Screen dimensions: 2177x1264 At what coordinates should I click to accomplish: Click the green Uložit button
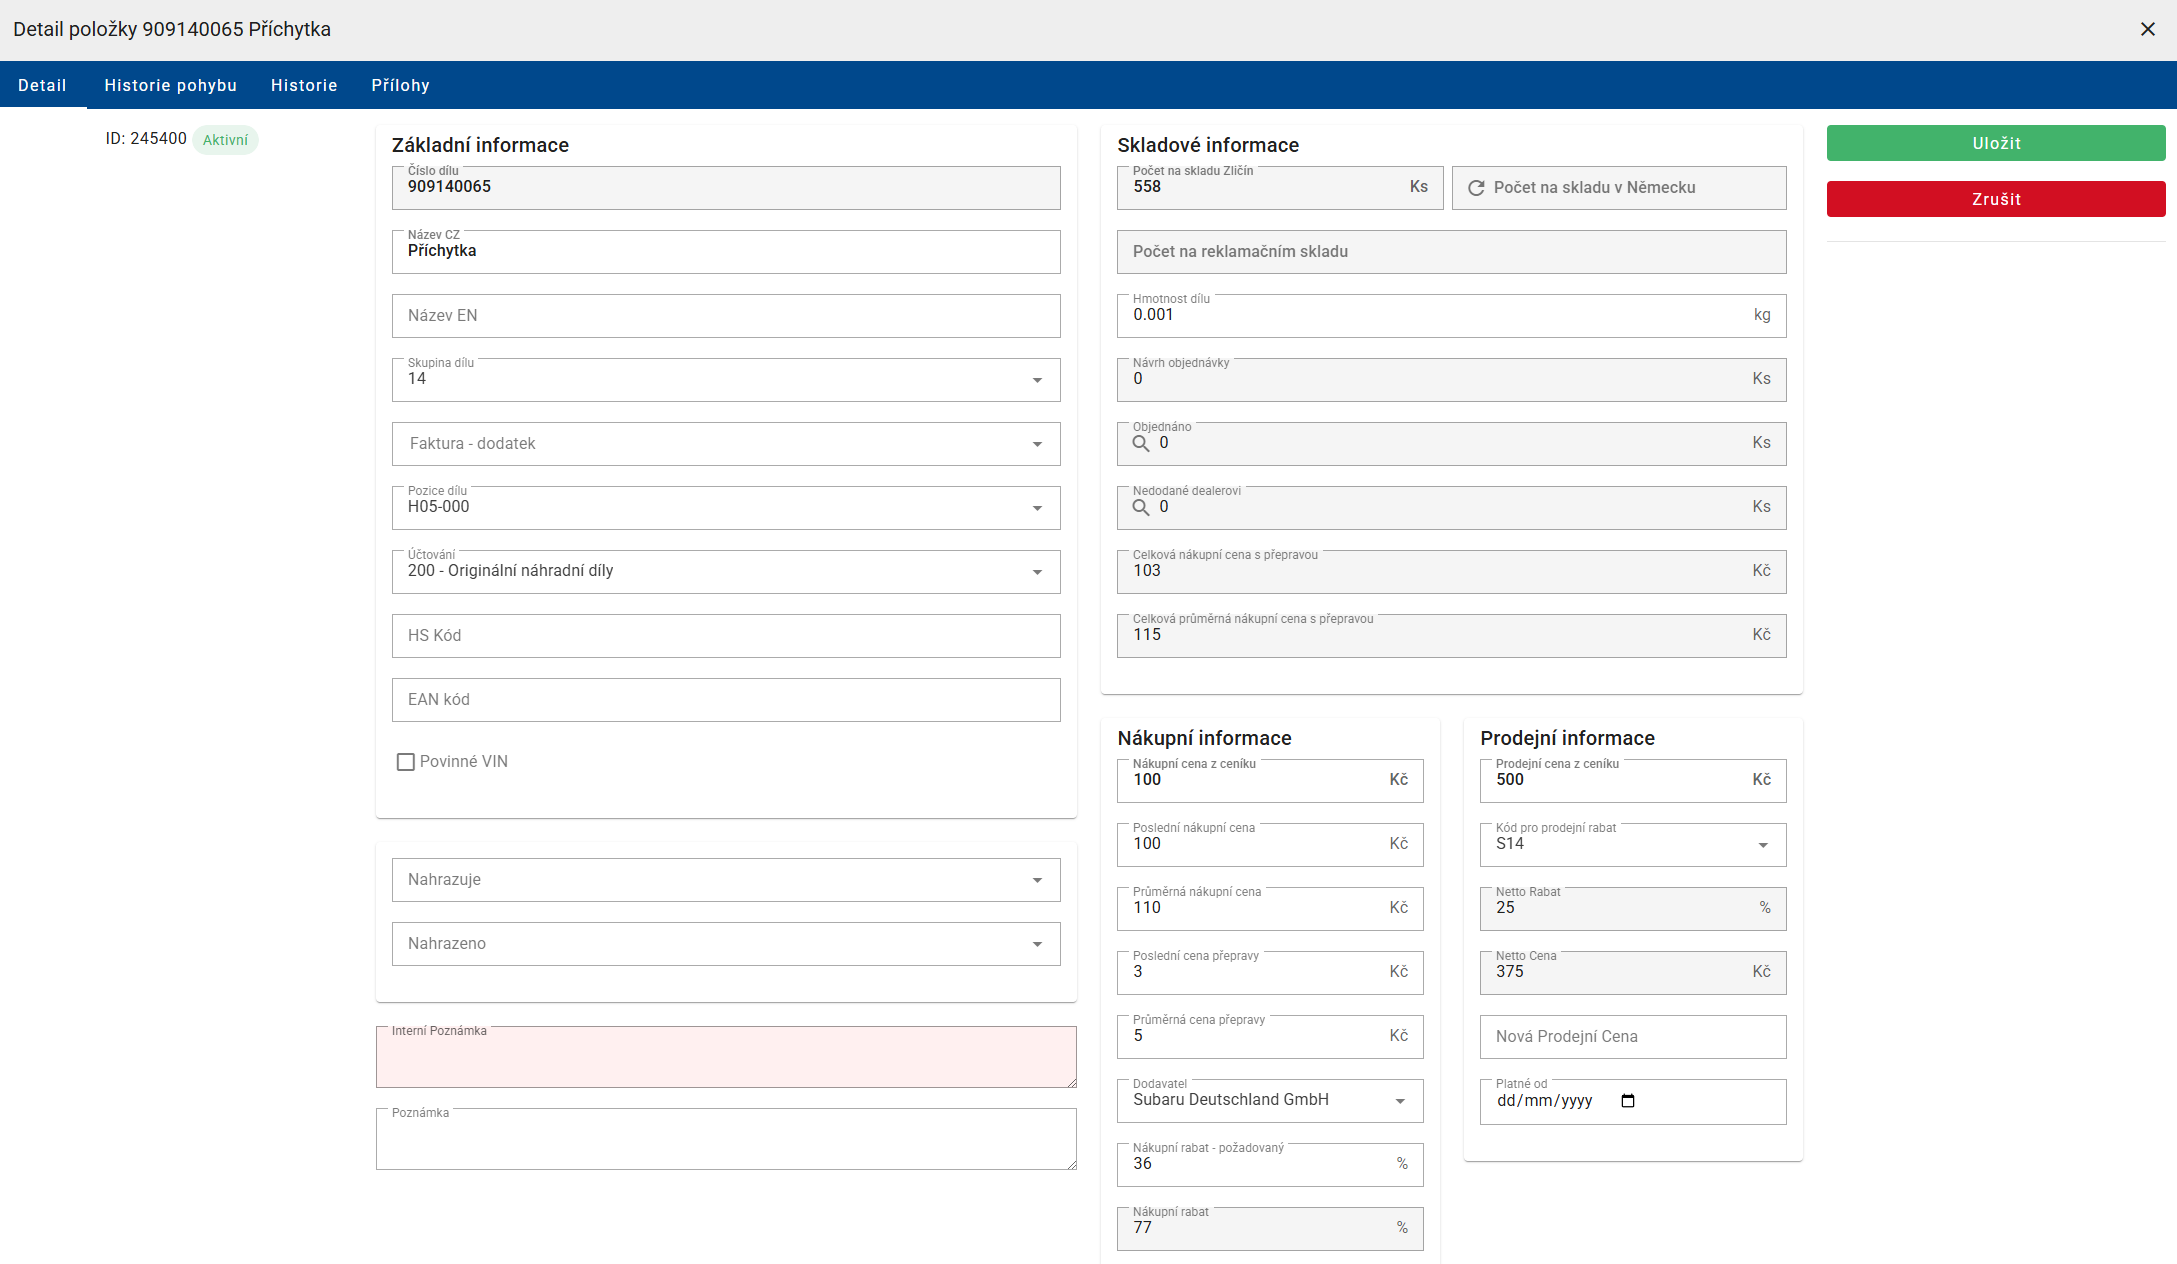pyautogui.click(x=1996, y=143)
